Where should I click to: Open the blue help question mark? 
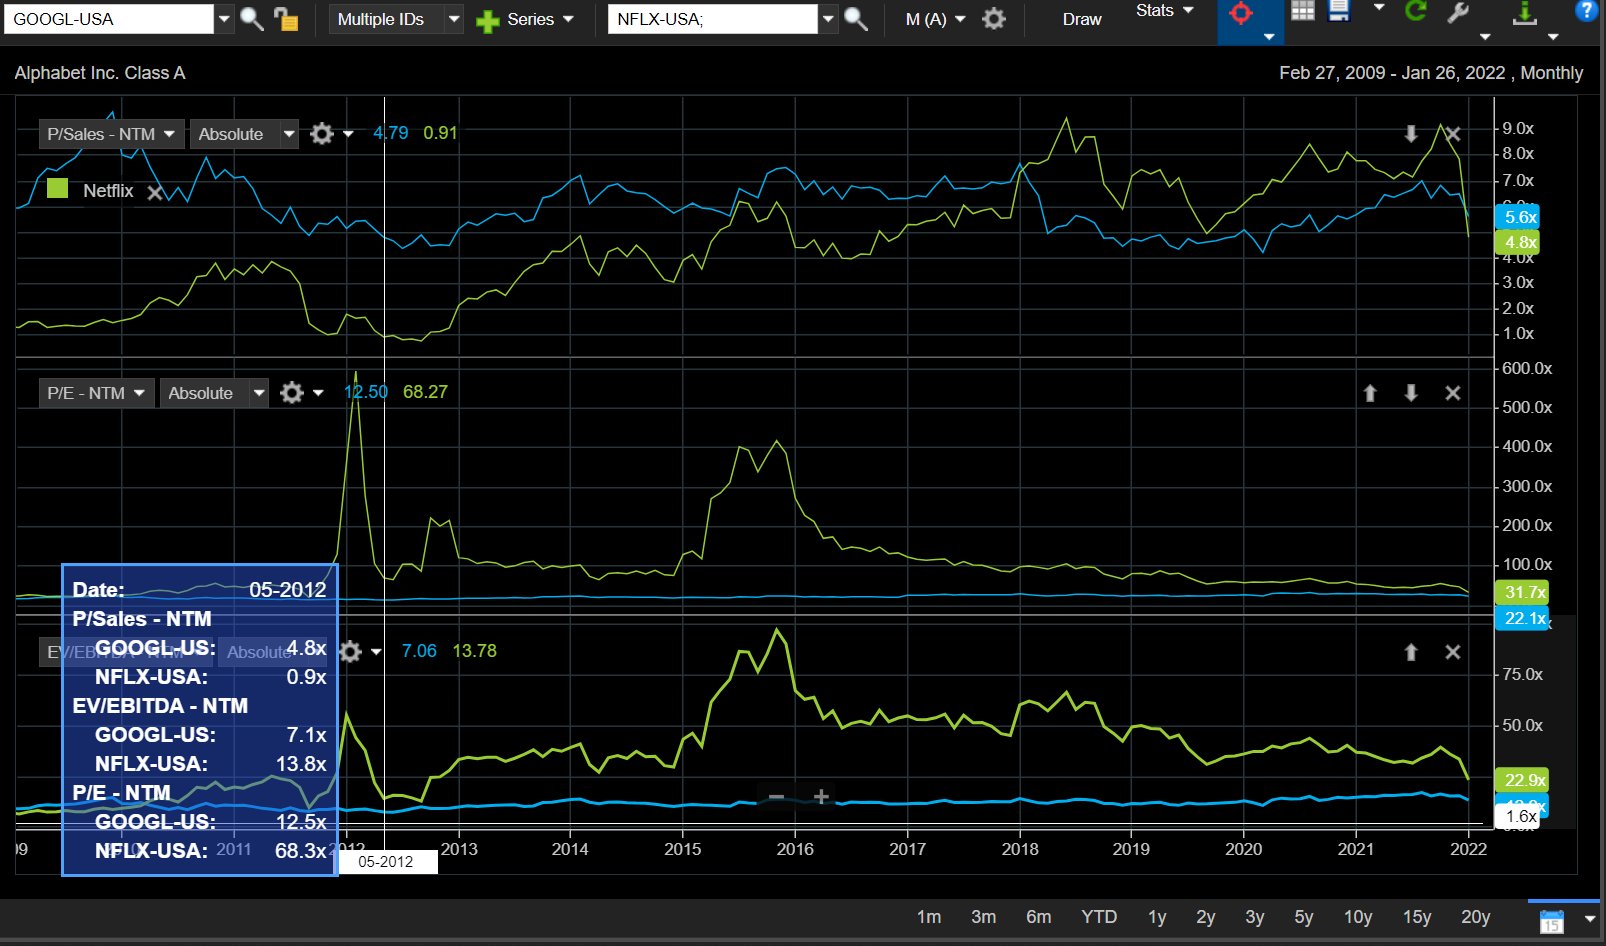pyautogui.click(x=1585, y=11)
